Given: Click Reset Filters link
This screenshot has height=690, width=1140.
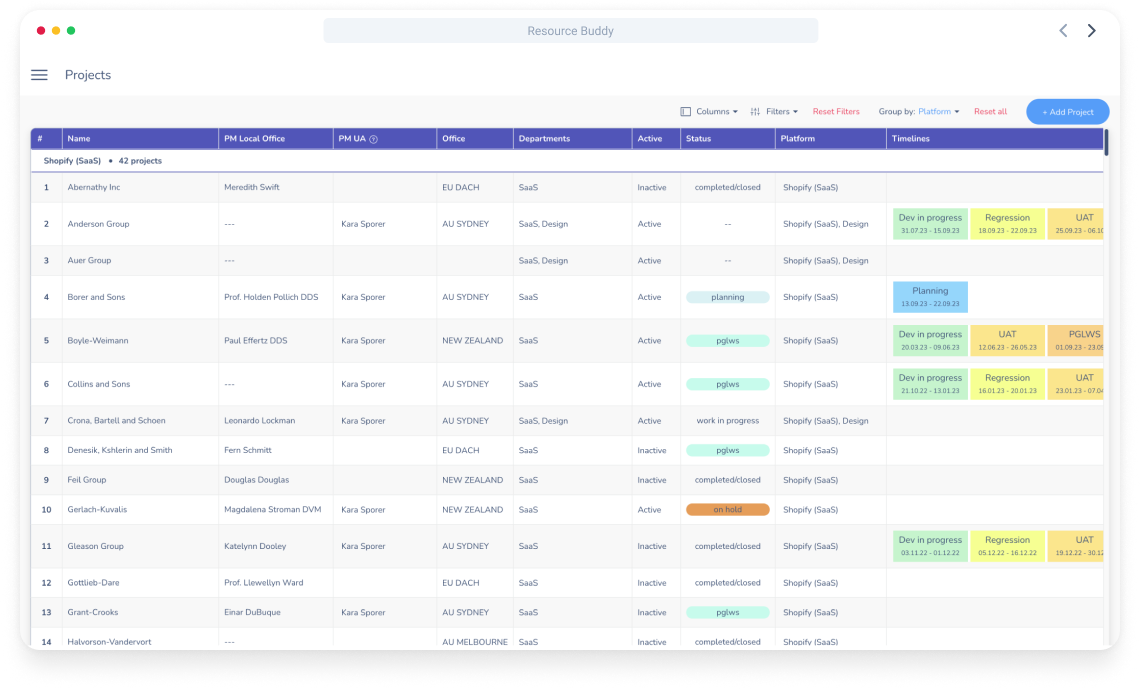Looking at the screenshot, I should tap(836, 112).
